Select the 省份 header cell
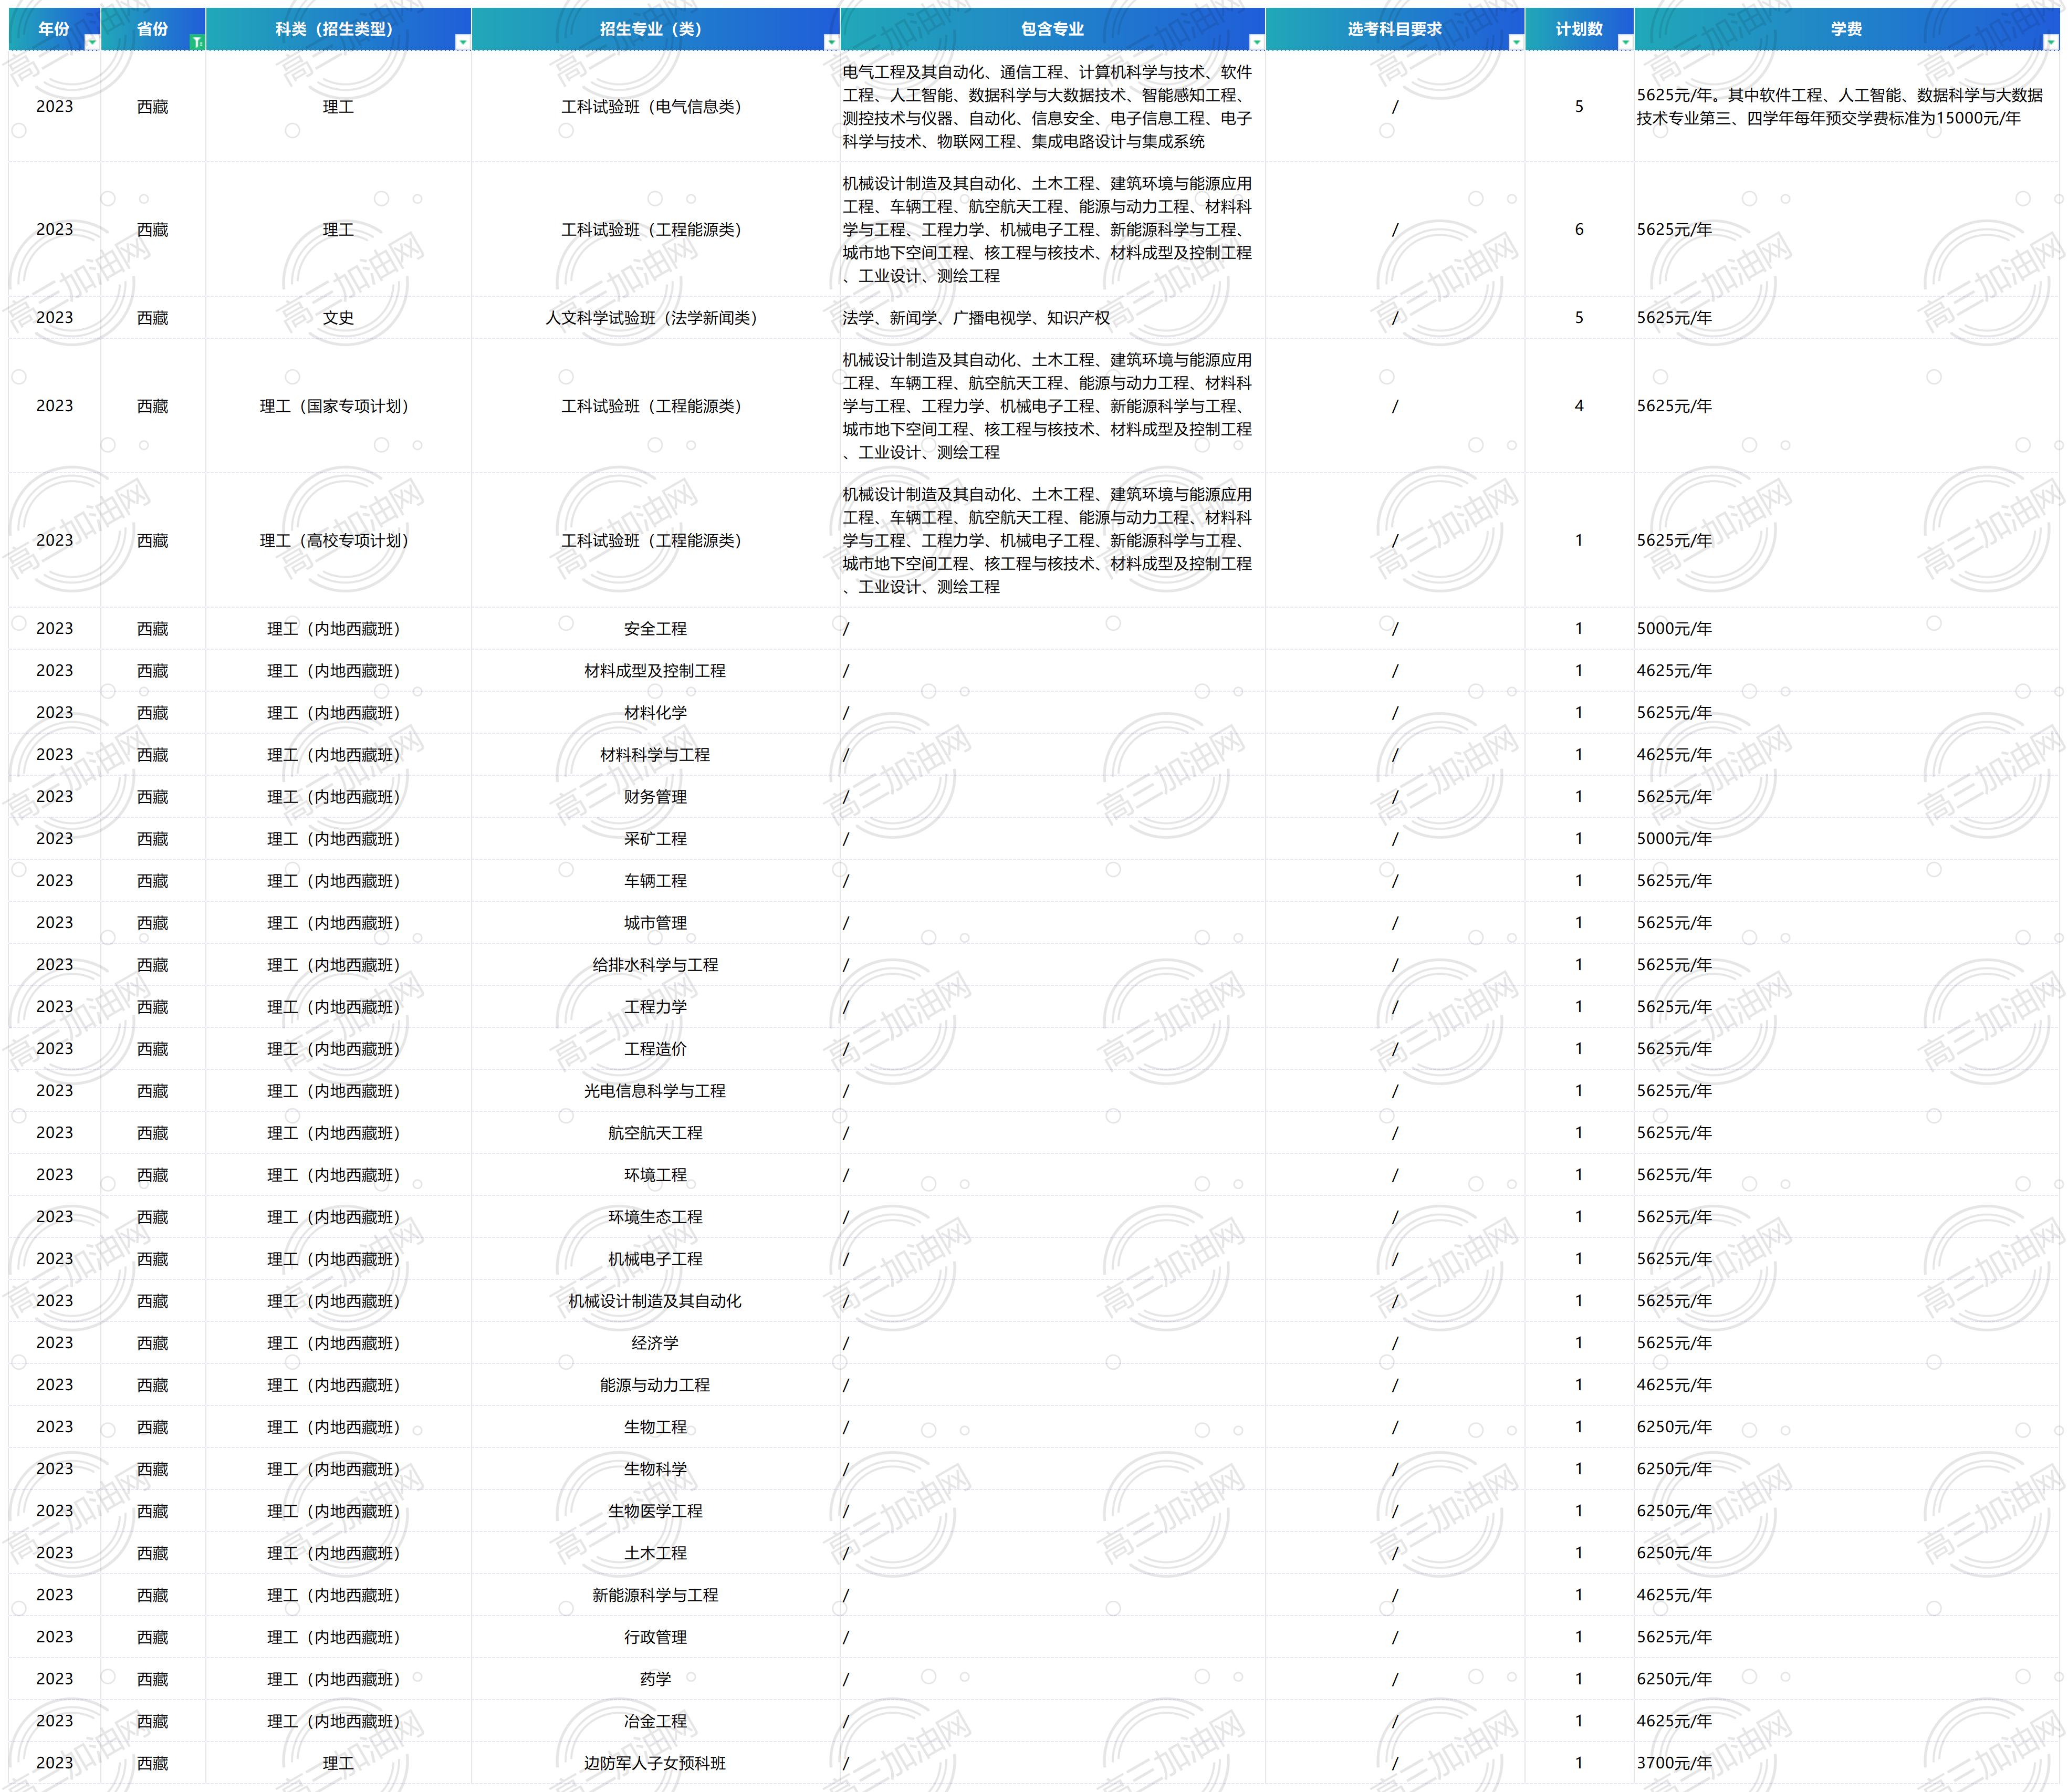The height and width of the screenshot is (1792, 2068). pyautogui.click(x=153, y=29)
